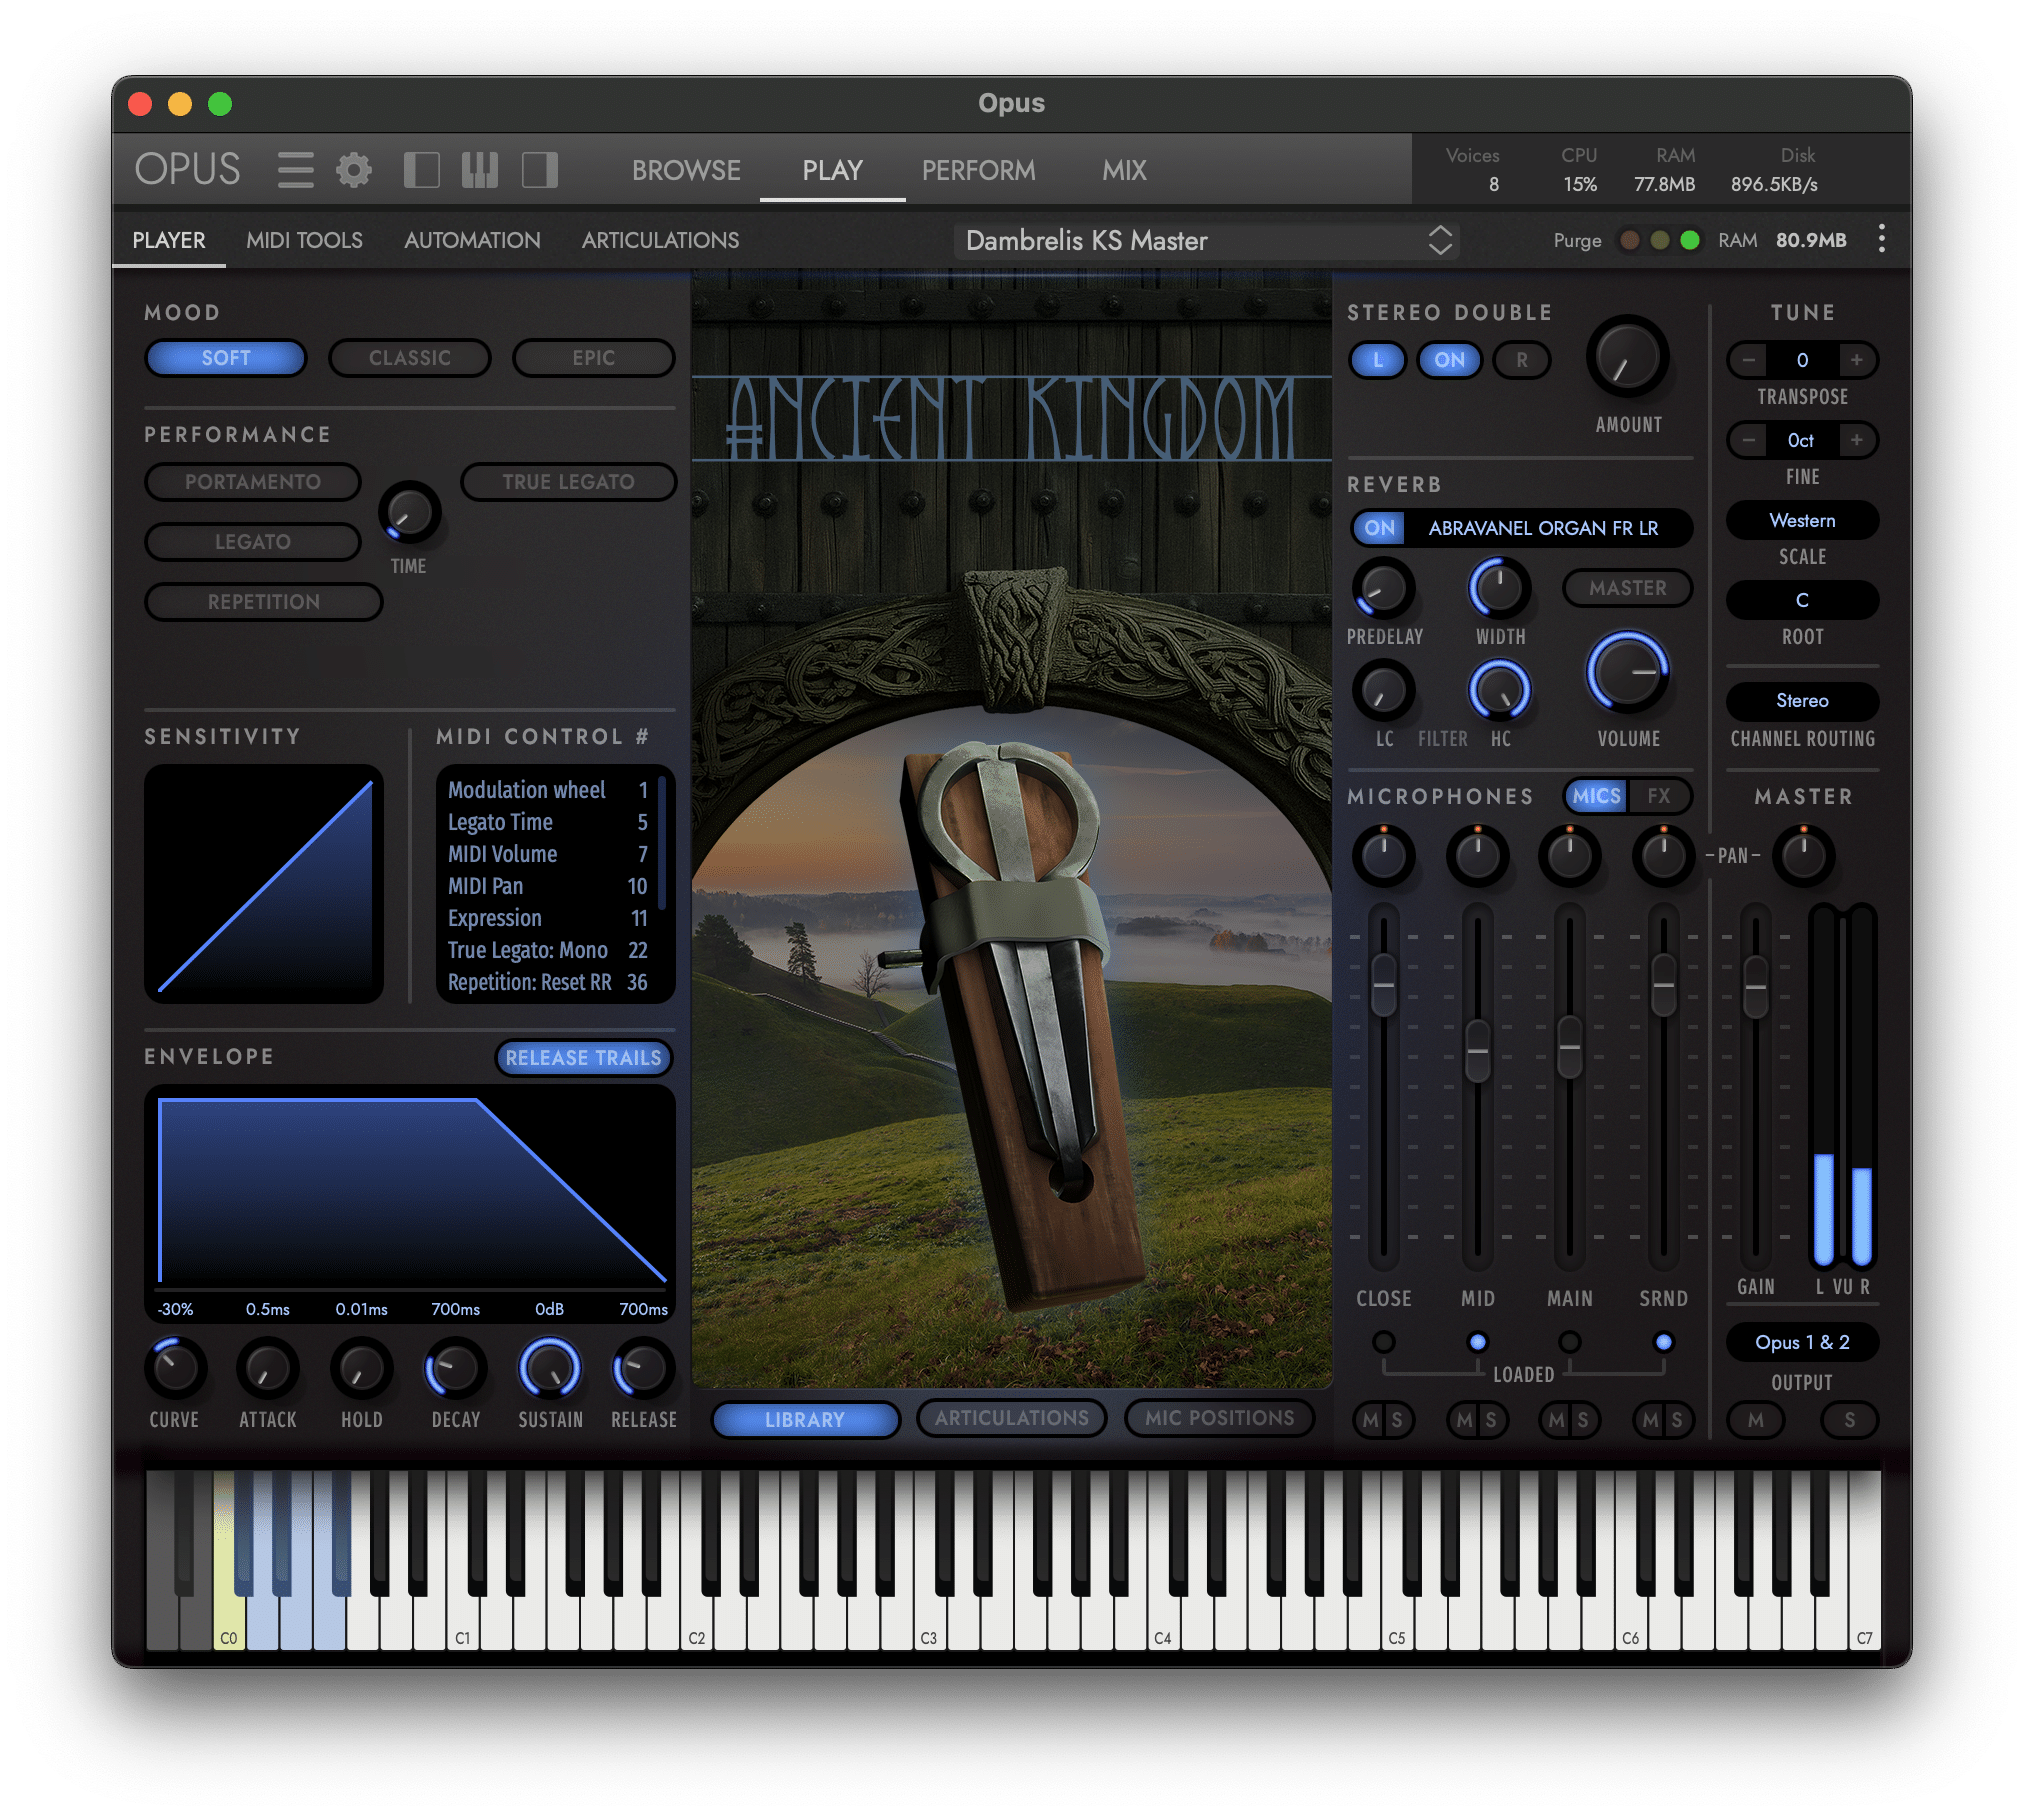
Task: Click the envelope ATTACK knob
Action: point(268,1367)
